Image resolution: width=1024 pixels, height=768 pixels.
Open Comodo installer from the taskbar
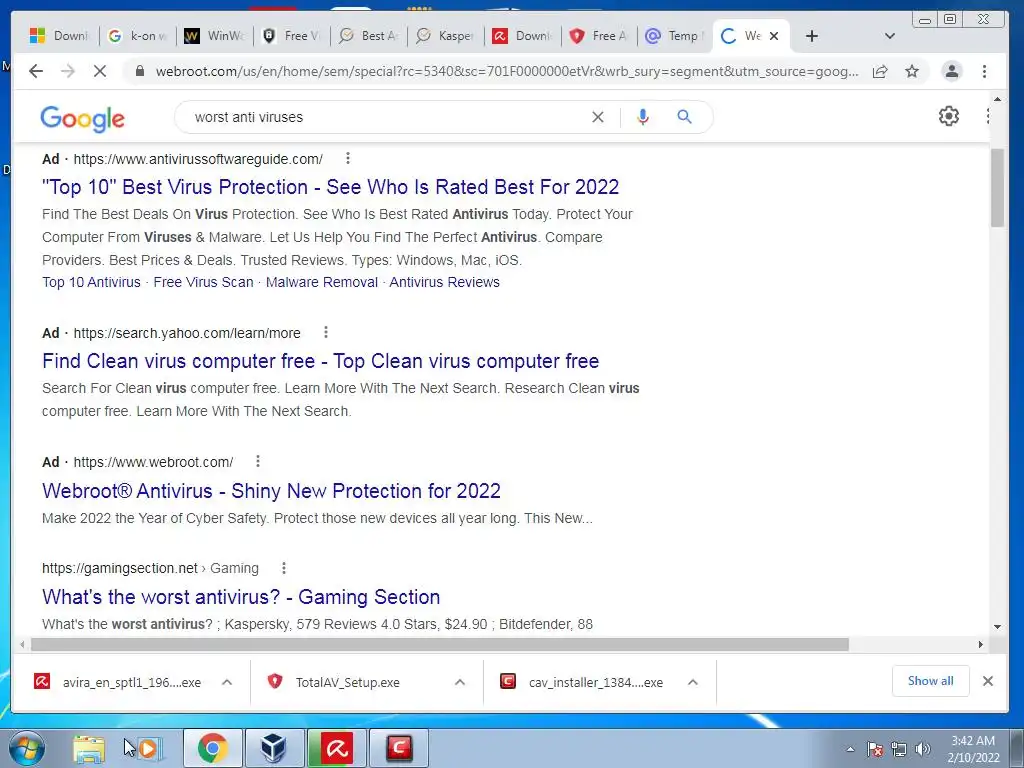(x=399, y=748)
